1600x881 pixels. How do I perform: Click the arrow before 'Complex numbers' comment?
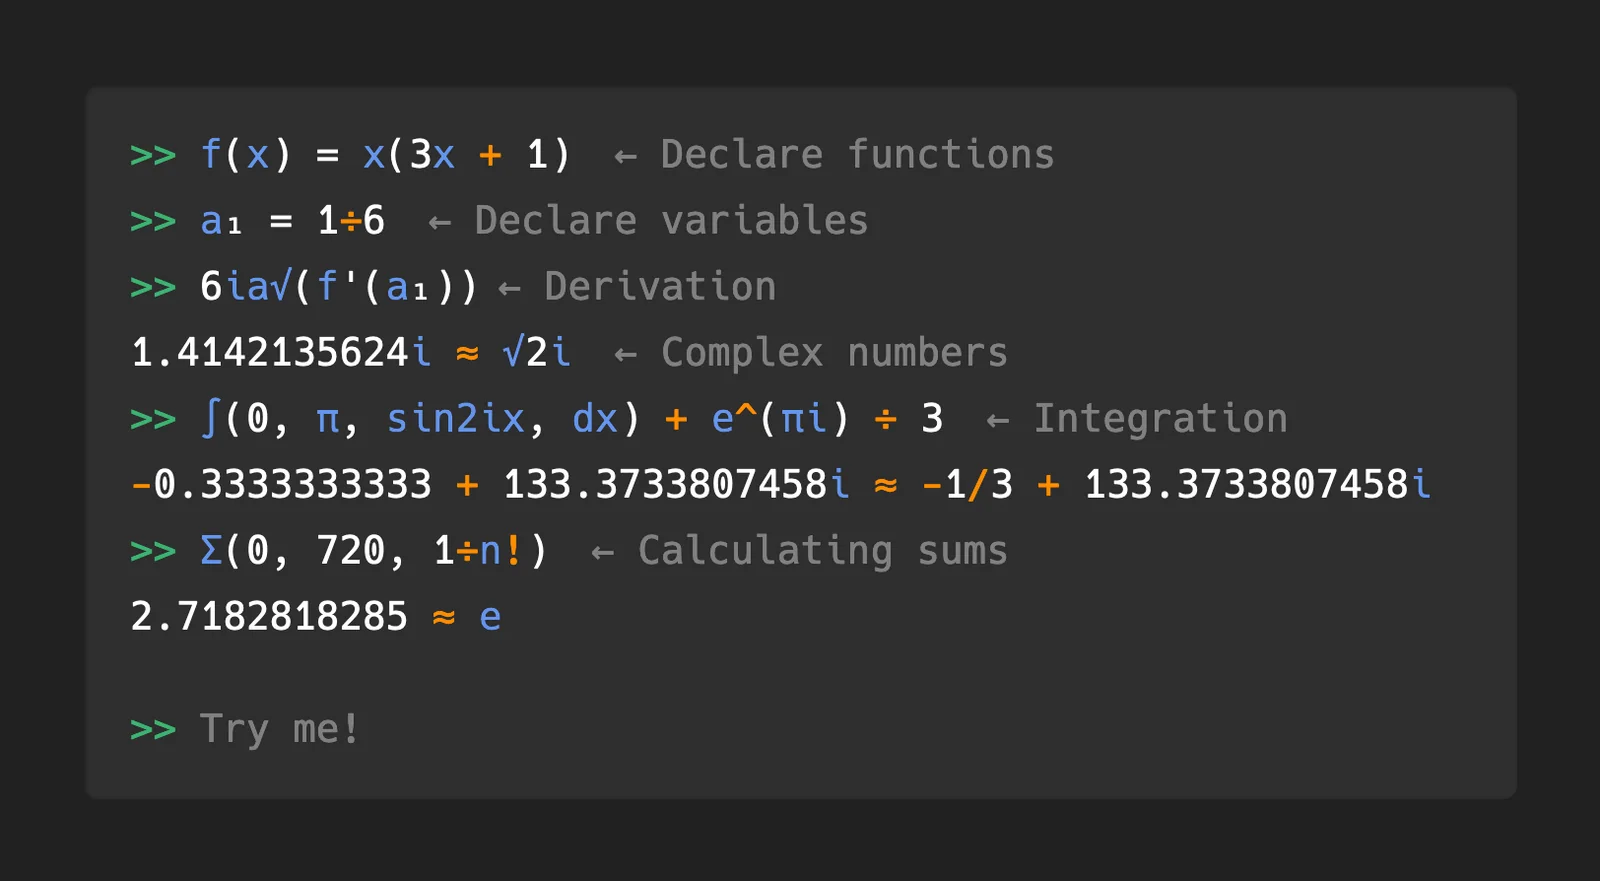click(x=626, y=354)
